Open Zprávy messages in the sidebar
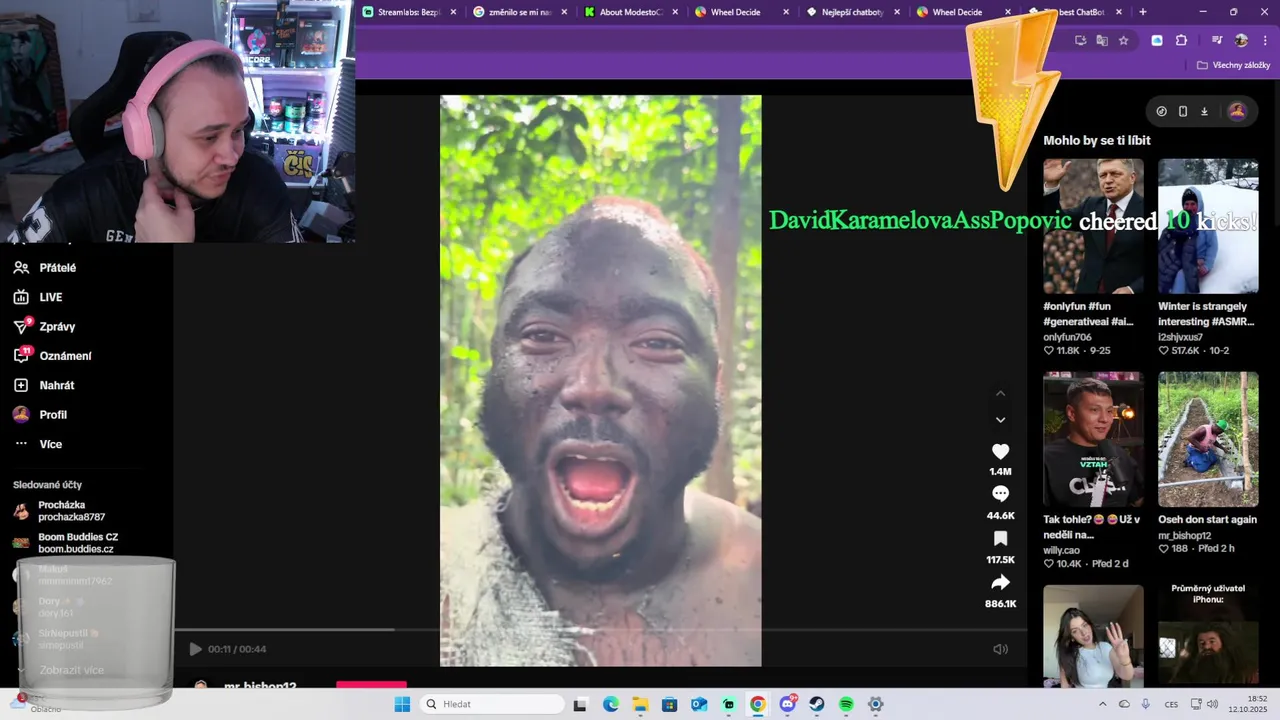The width and height of the screenshot is (1280, 720). (44, 327)
